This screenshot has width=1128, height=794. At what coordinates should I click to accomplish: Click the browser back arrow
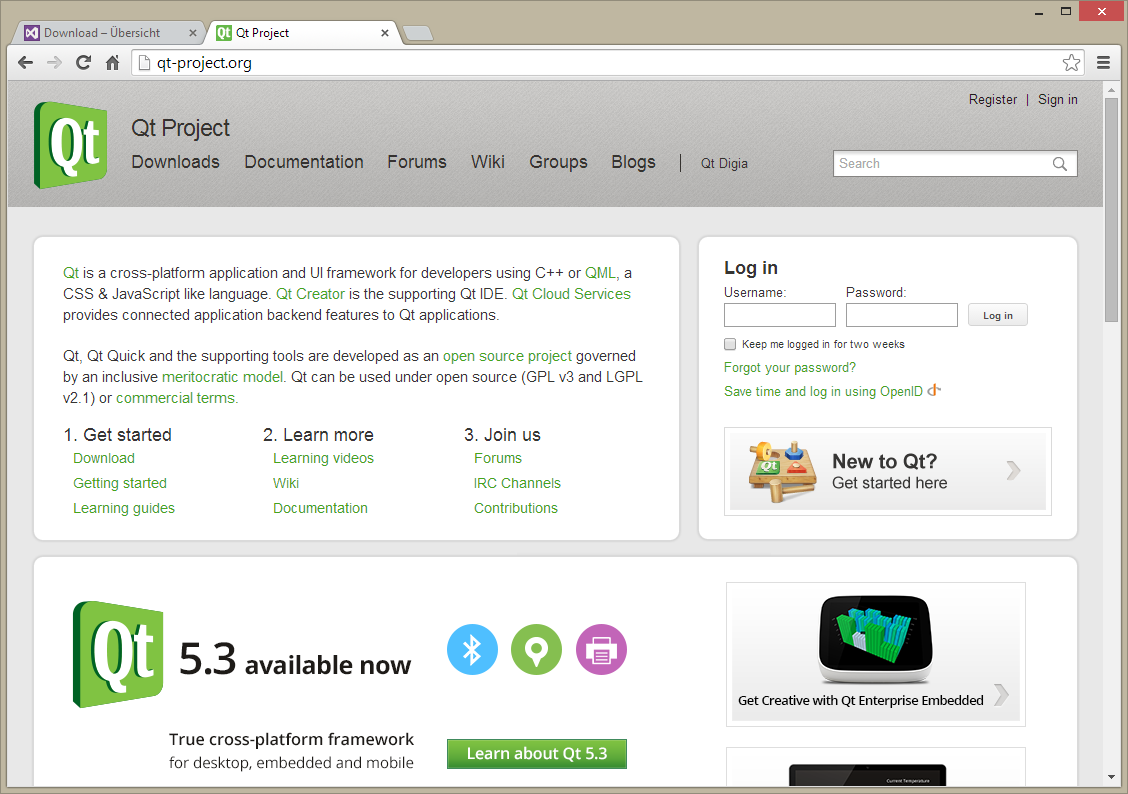25,63
